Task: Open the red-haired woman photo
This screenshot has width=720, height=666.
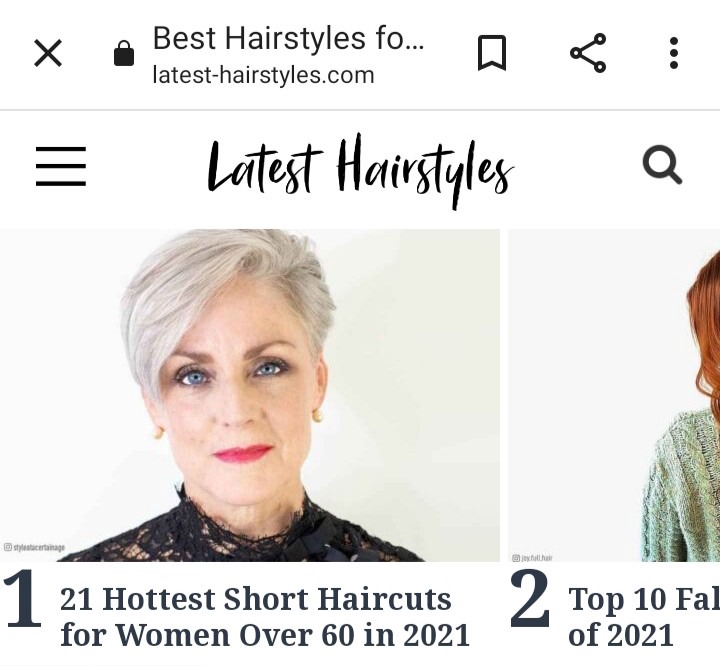Action: (x=614, y=395)
